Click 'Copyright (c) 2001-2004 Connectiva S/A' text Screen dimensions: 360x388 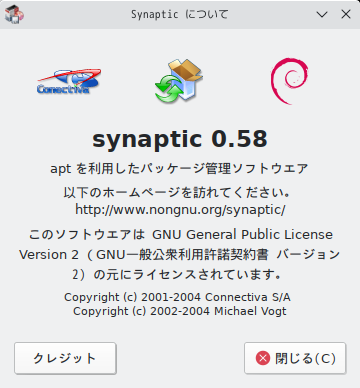click(177, 297)
